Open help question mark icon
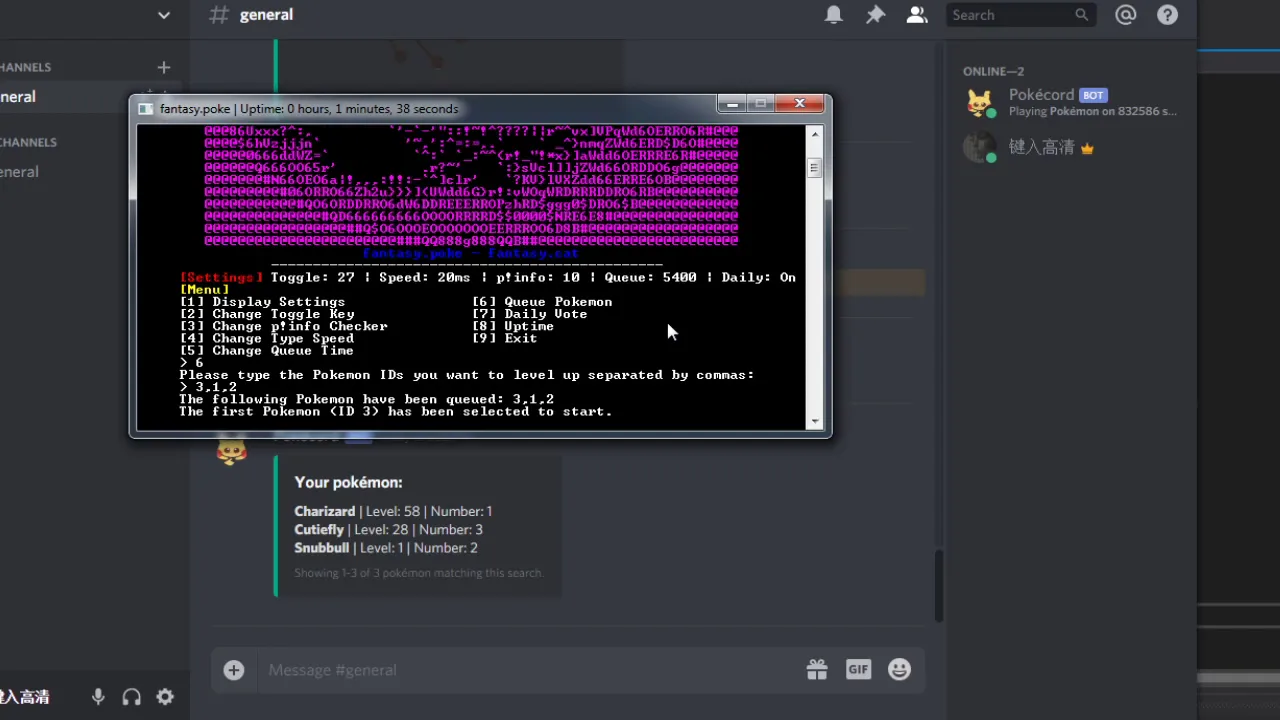 (x=1167, y=15)
